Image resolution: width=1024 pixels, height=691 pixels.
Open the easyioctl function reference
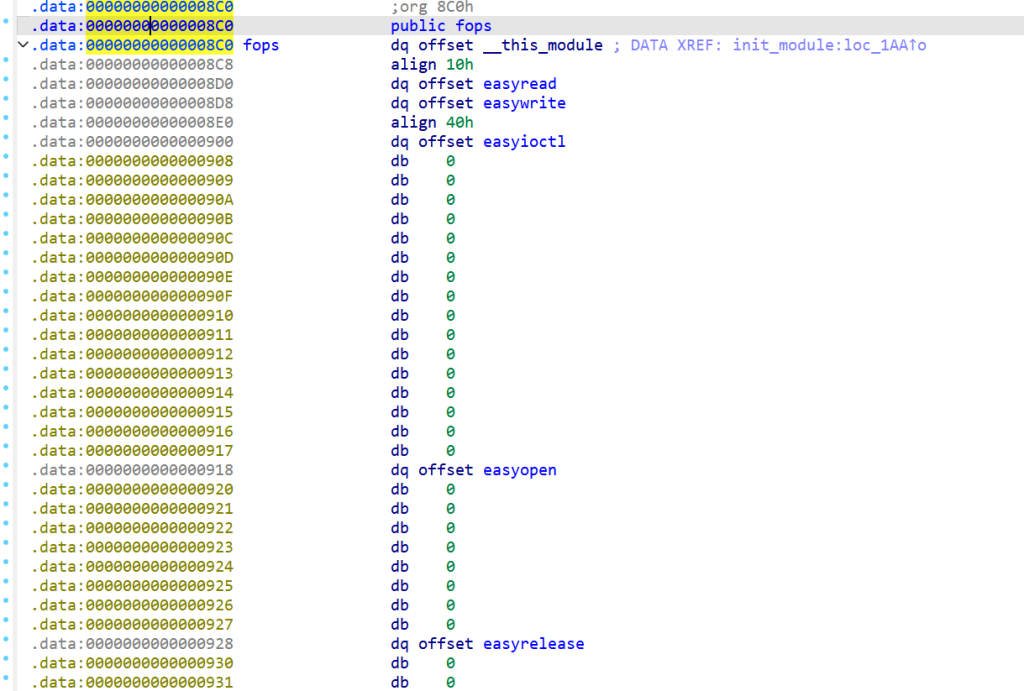pos(524,142)
